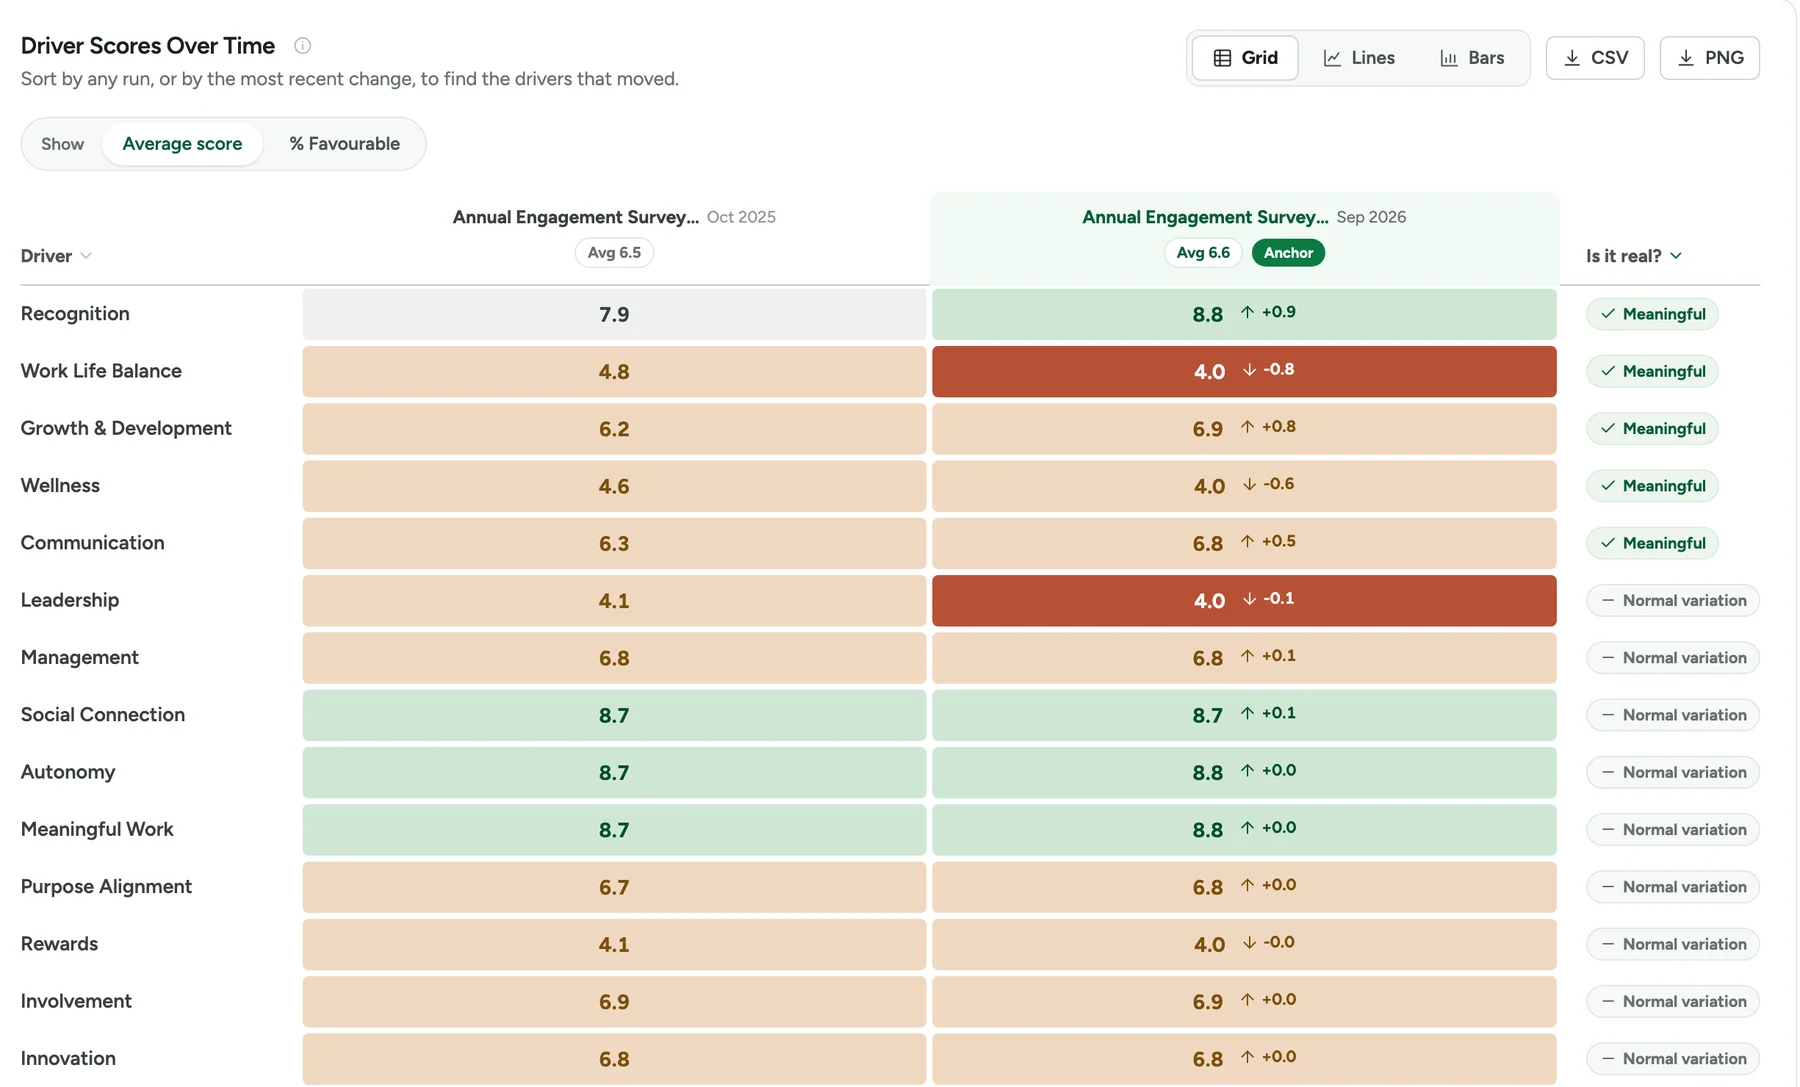The image size is (1800, 1087).
Task: Click the Meaningful badge for Wellness
Action: 1652,486
